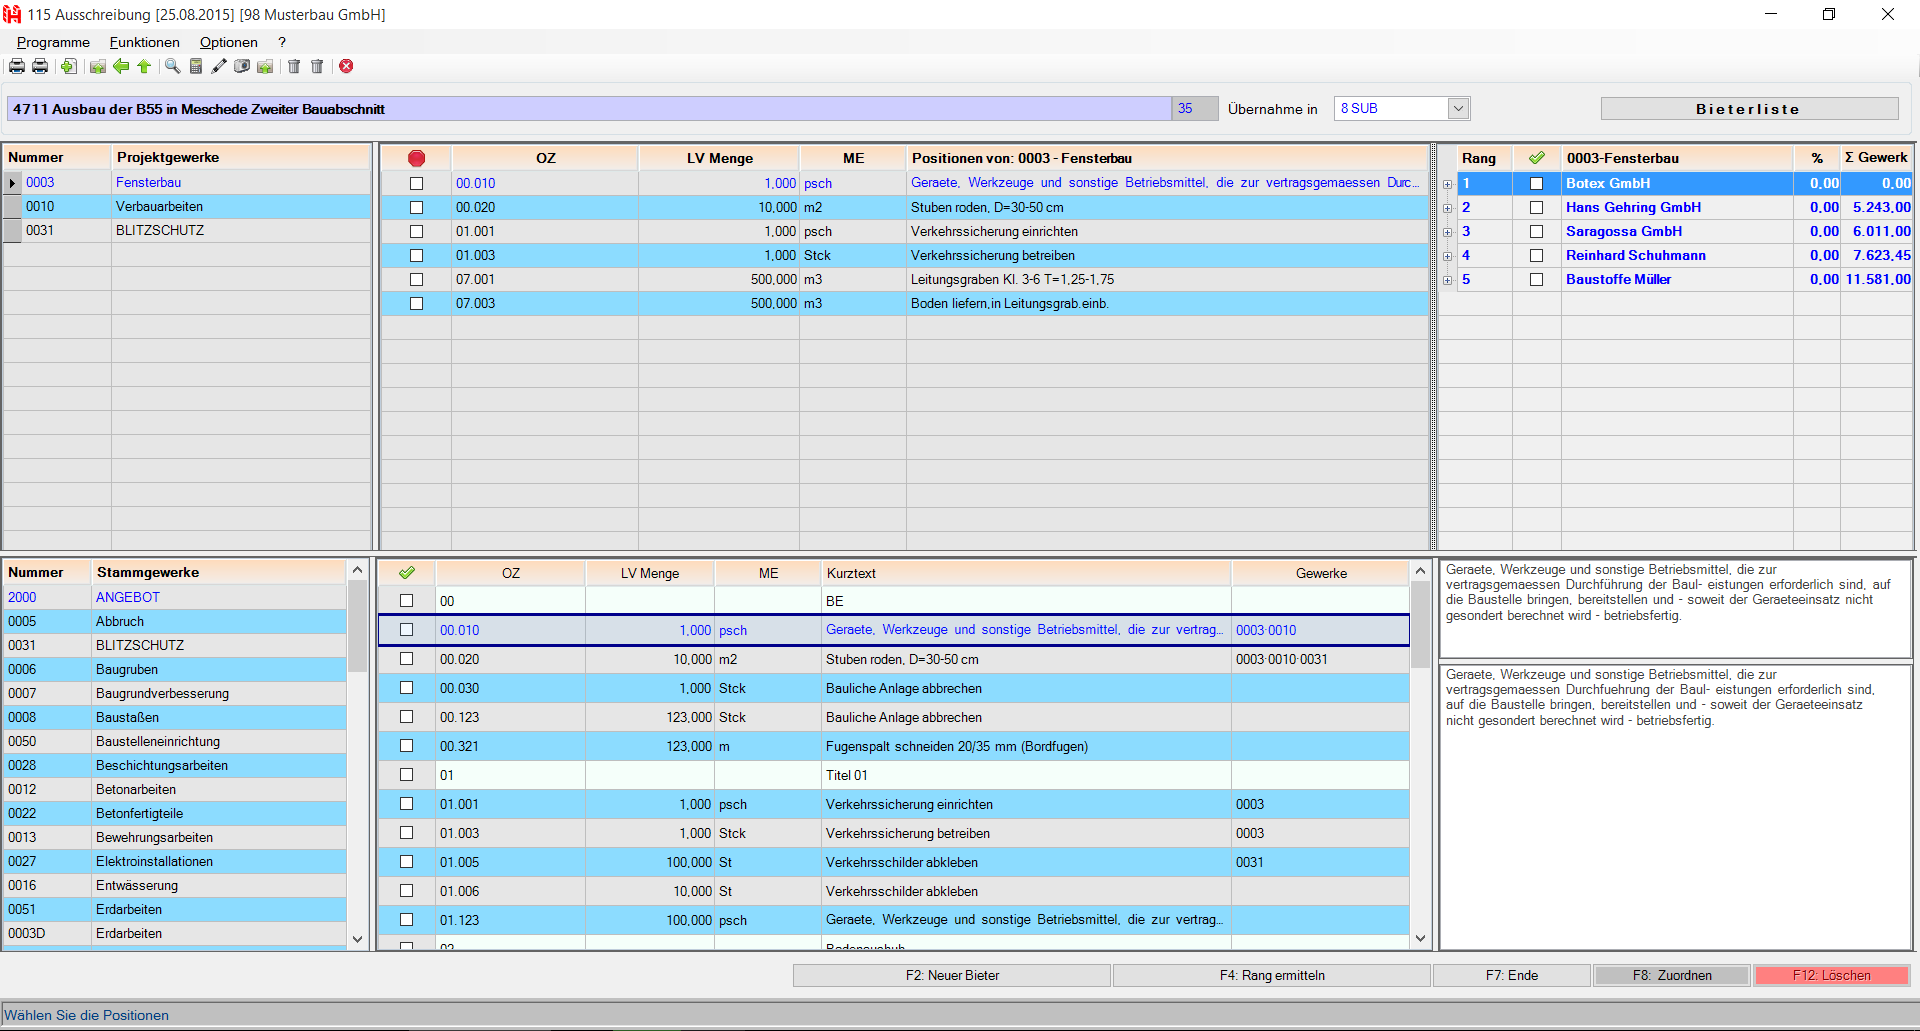Enable checkbox for row 00.321 Fugenspalt schneiden
Screen dimensions: 1920x1031
[x=406, y=746]
